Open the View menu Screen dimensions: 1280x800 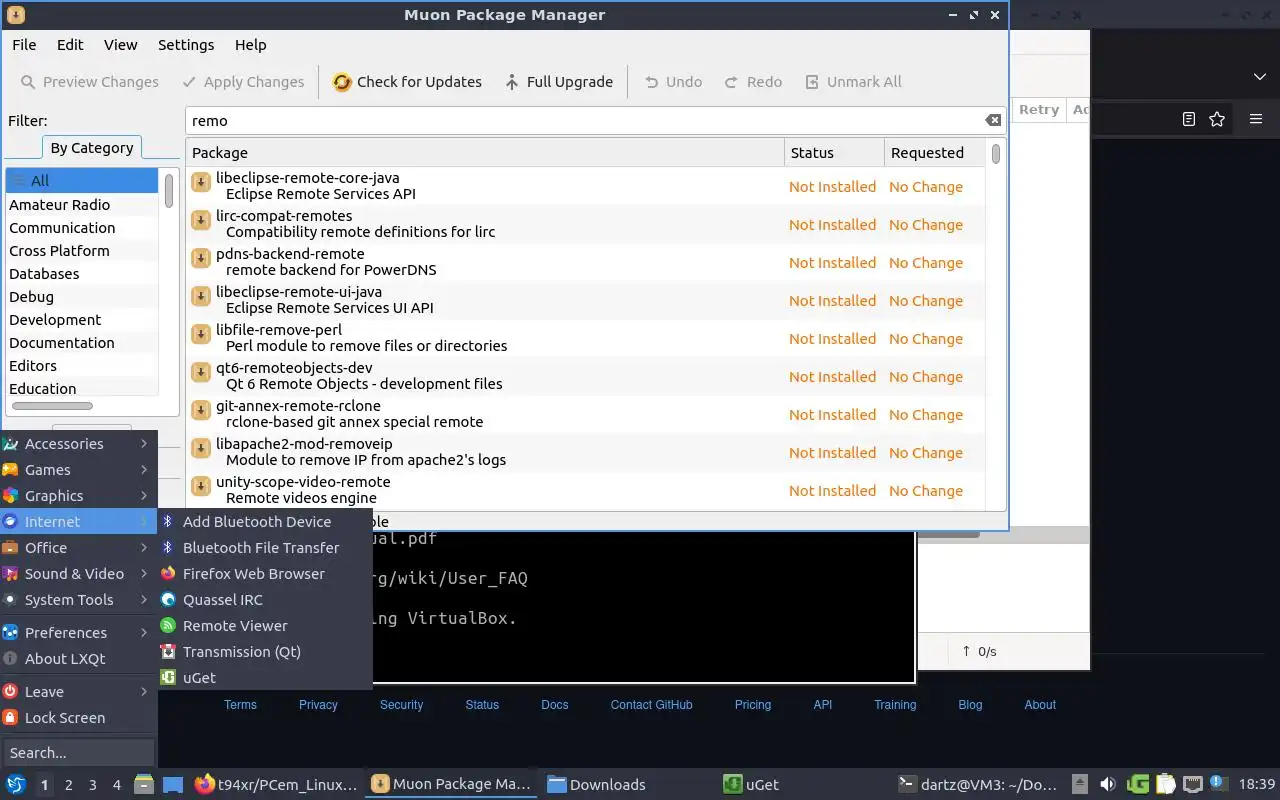120,45
